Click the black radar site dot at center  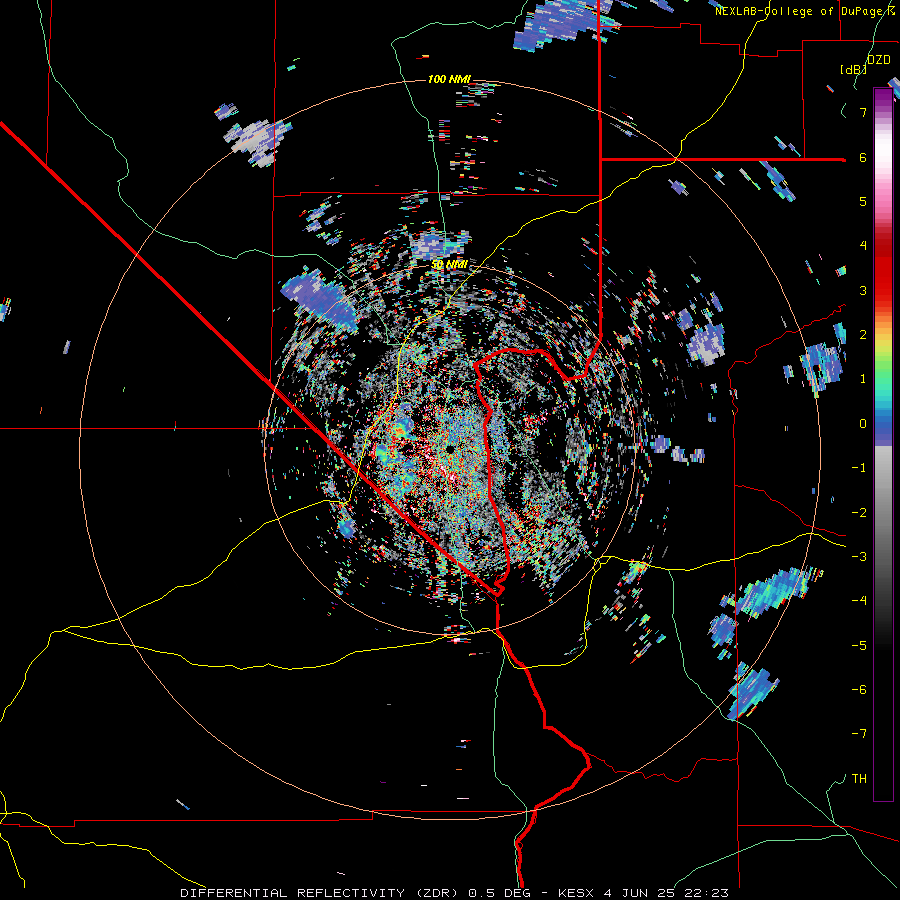450,448
